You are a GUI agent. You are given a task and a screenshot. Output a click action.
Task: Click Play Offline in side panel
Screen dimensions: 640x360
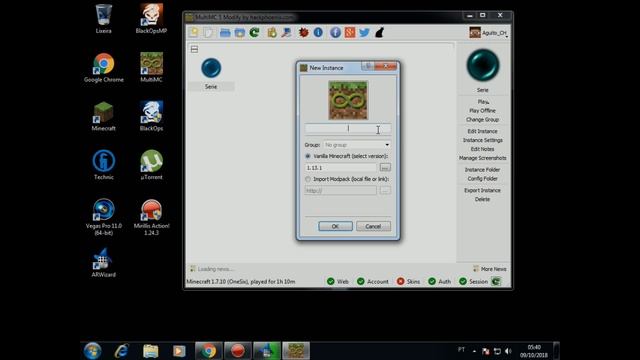(x=482, y=111)
